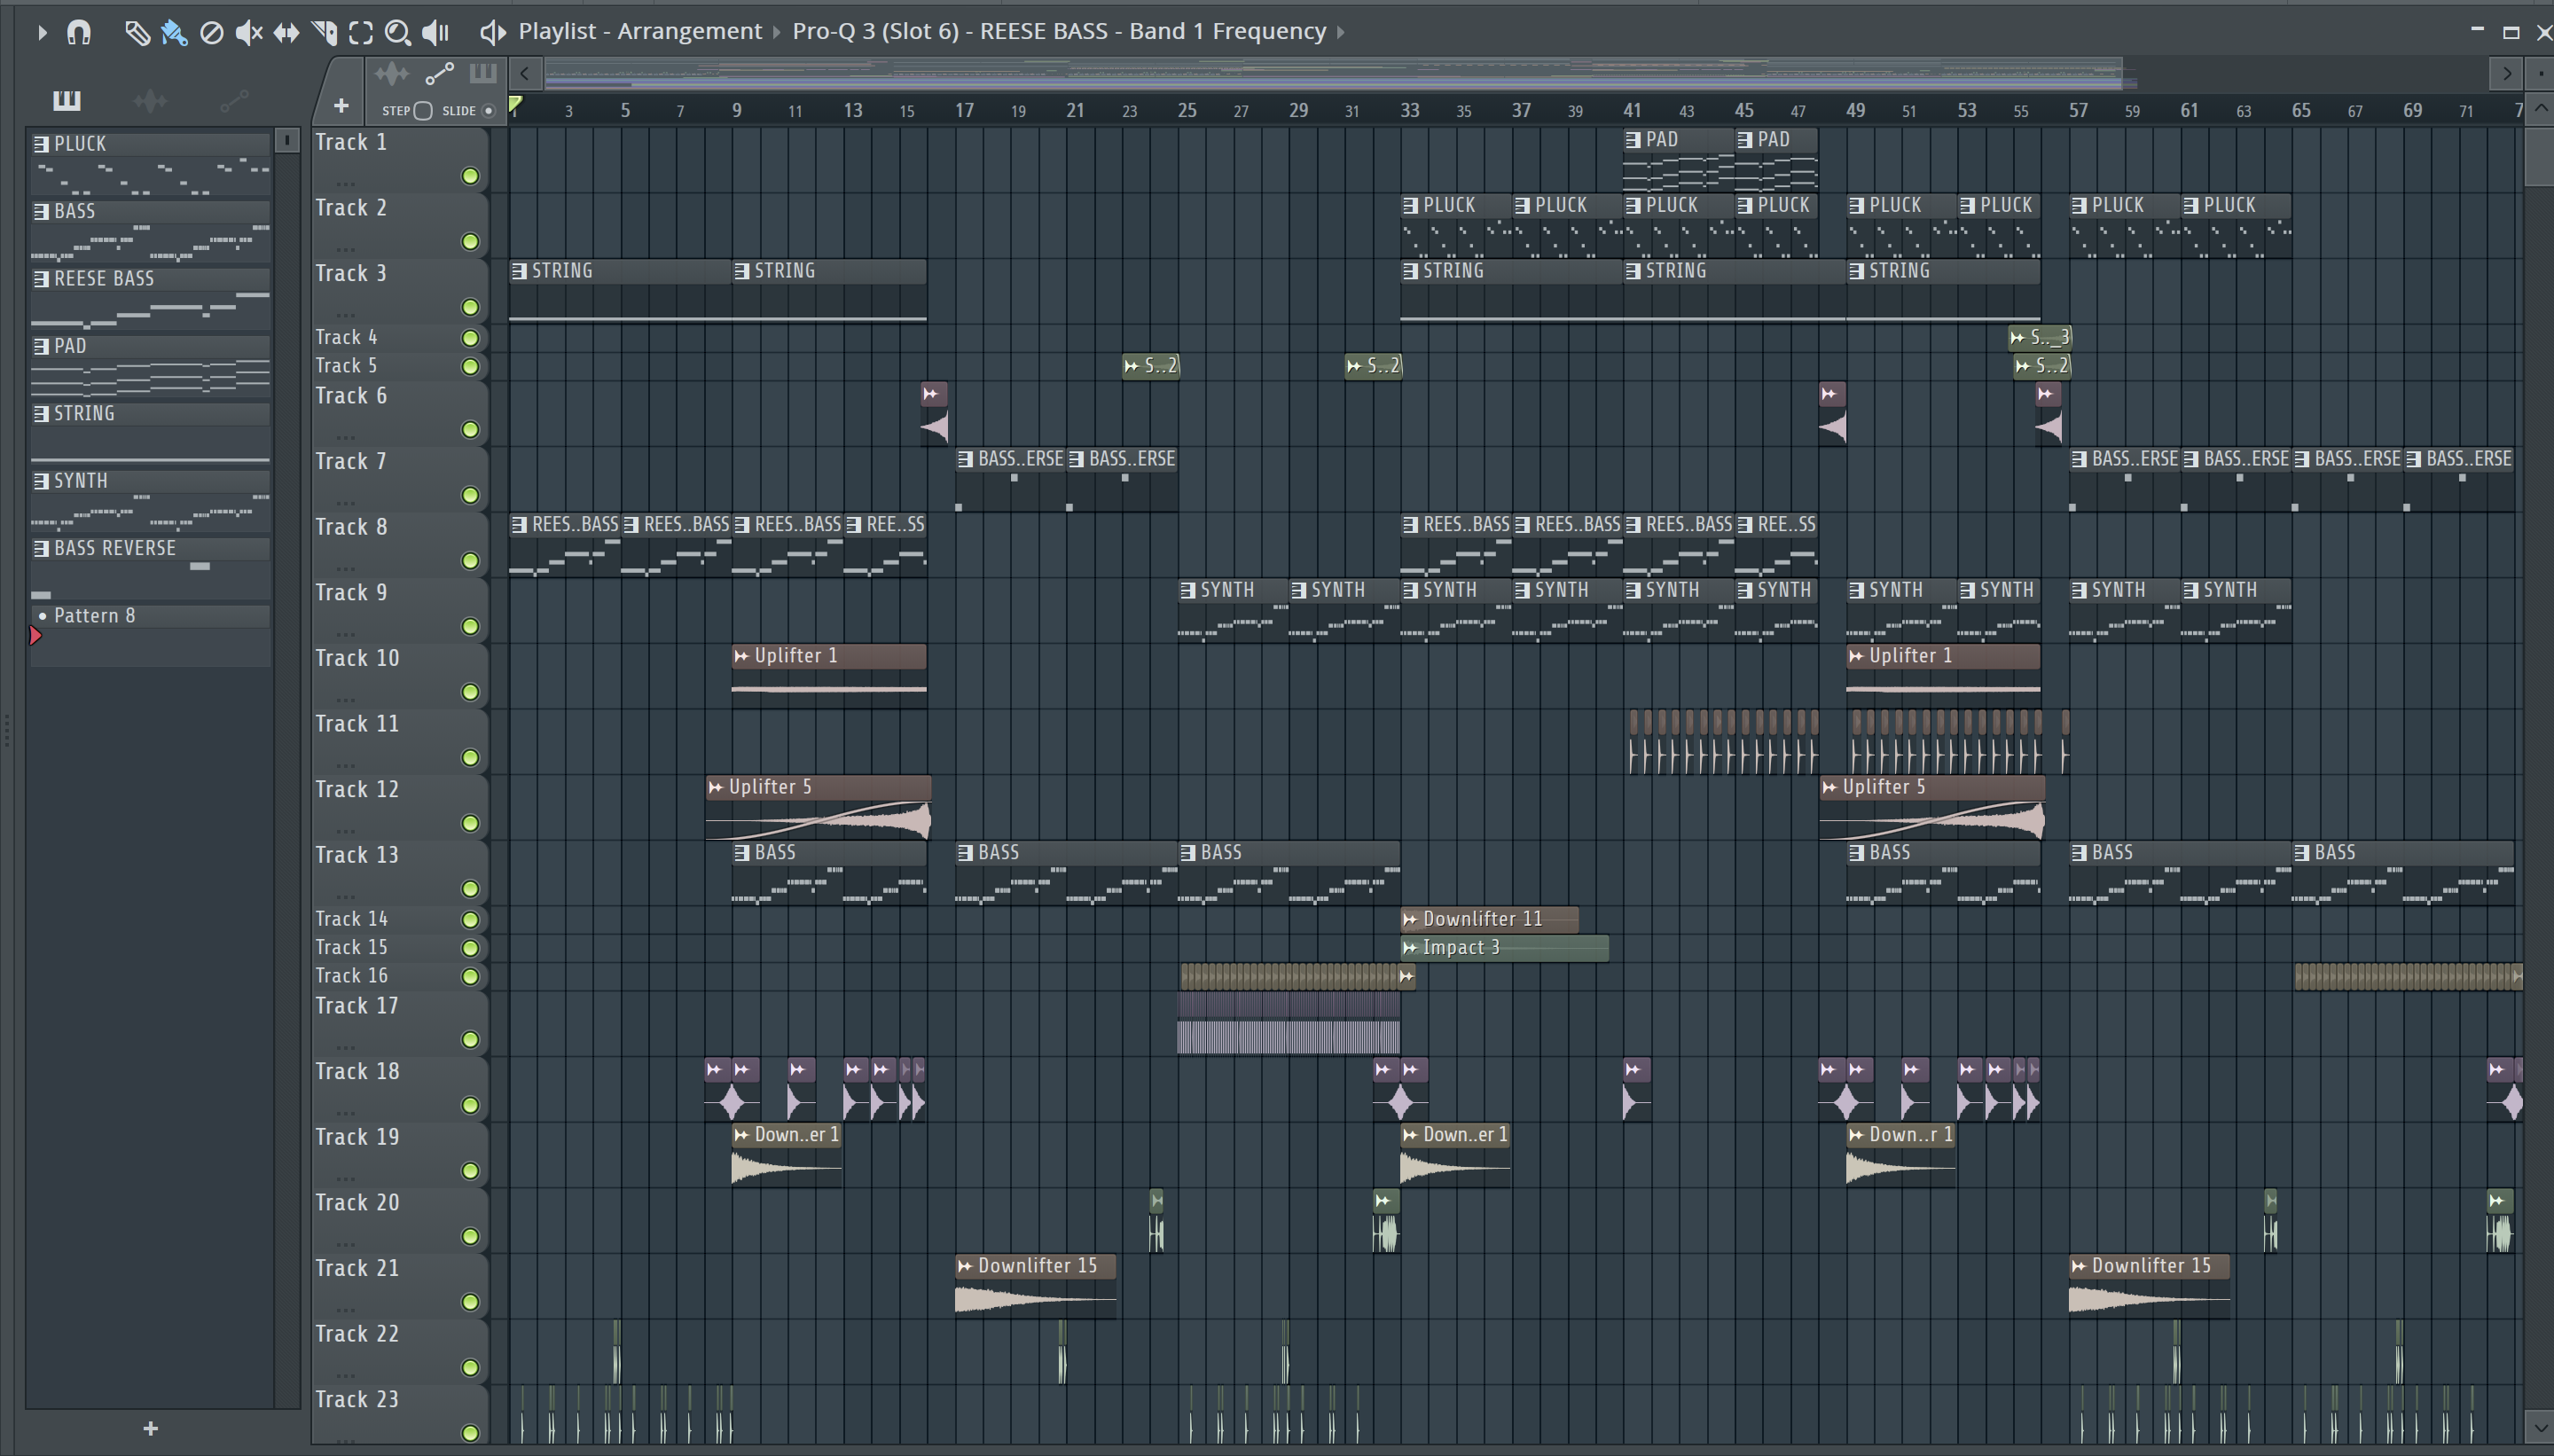Select the Mute tool
The height and width of the screenshot is (1456, 2554).
[248, 32]
